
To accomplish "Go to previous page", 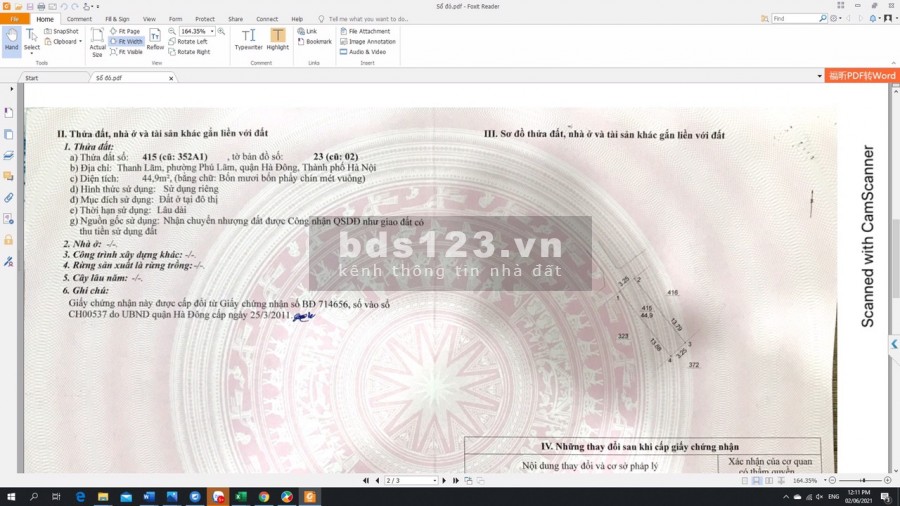I will (x=377, y=481).
